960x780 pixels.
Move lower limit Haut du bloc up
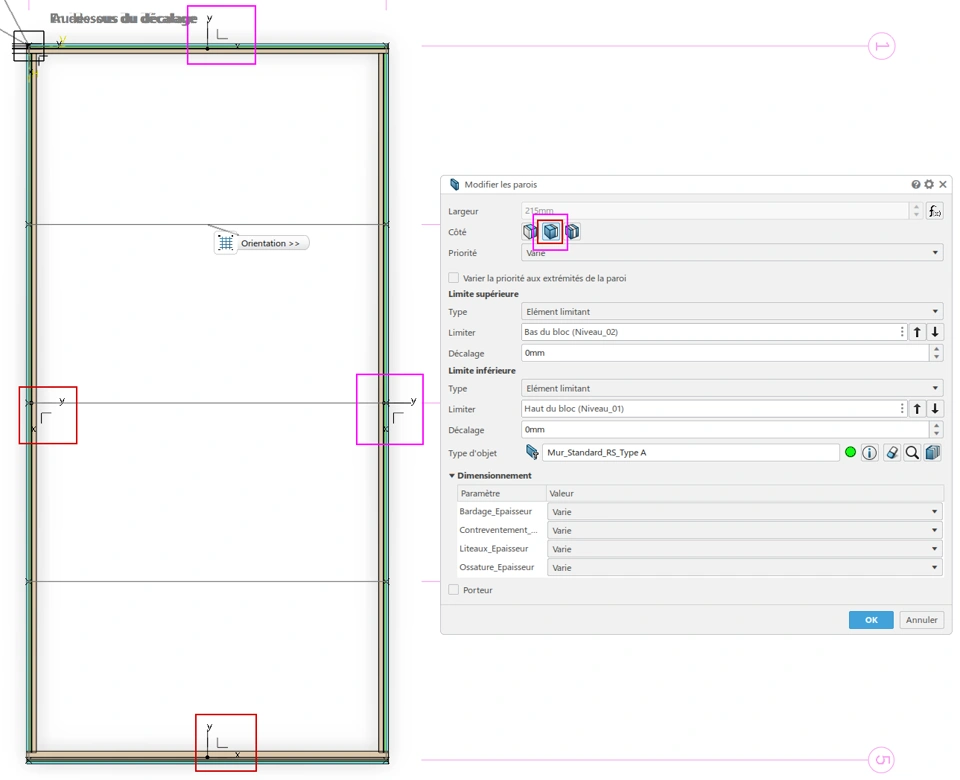point(917,409)
